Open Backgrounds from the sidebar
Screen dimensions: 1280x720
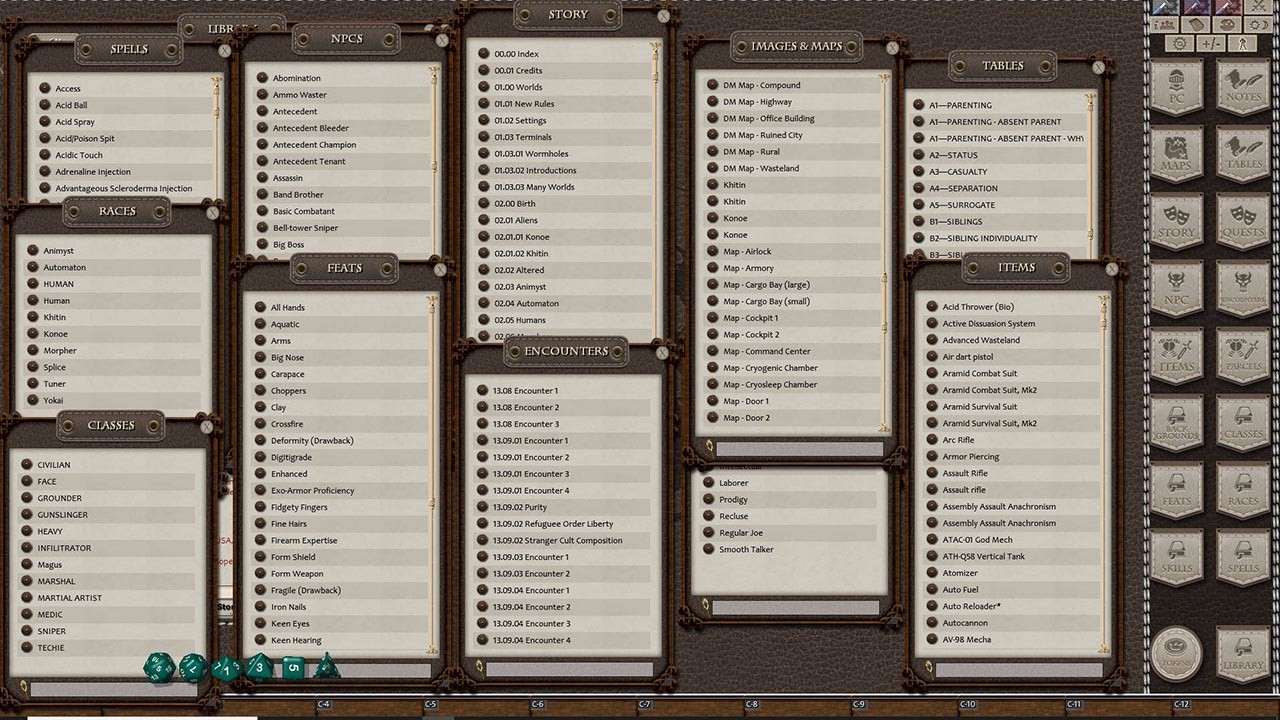coord(1177,420)
